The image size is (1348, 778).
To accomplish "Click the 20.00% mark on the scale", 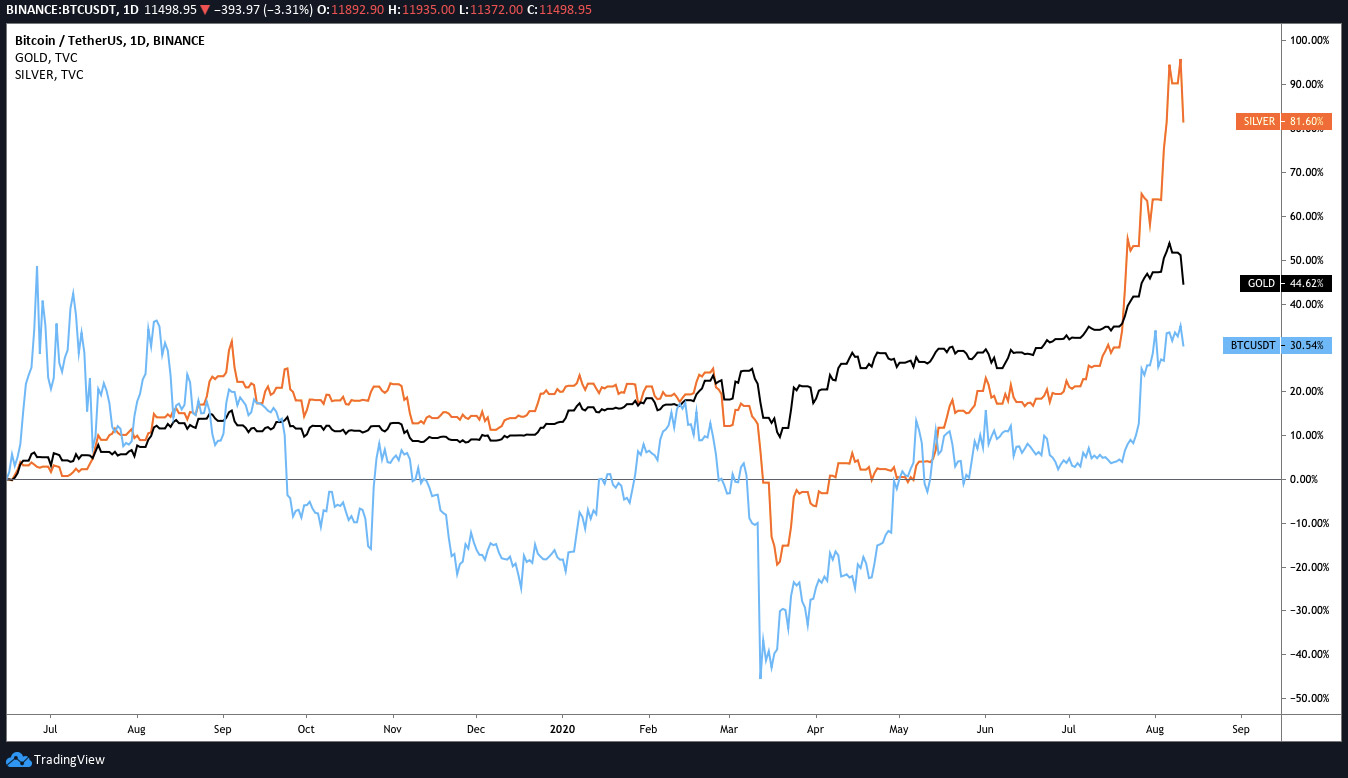I will tap(1309, 391).
